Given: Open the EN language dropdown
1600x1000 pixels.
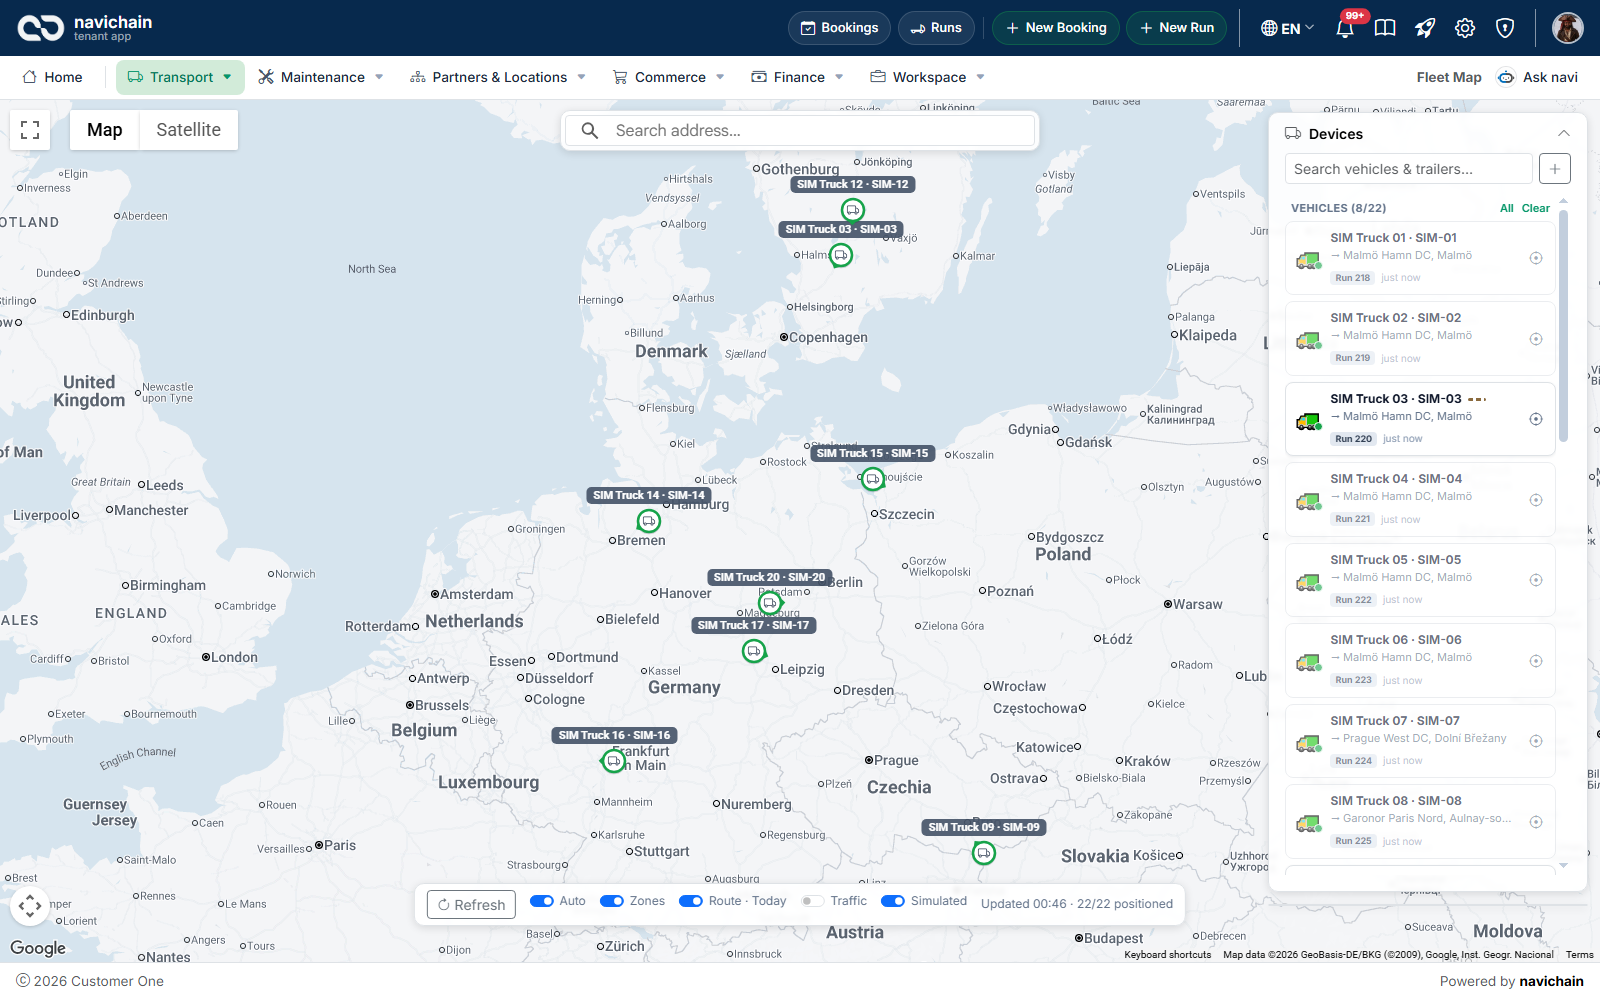Looking at the screenshot, I should 1288,28.
